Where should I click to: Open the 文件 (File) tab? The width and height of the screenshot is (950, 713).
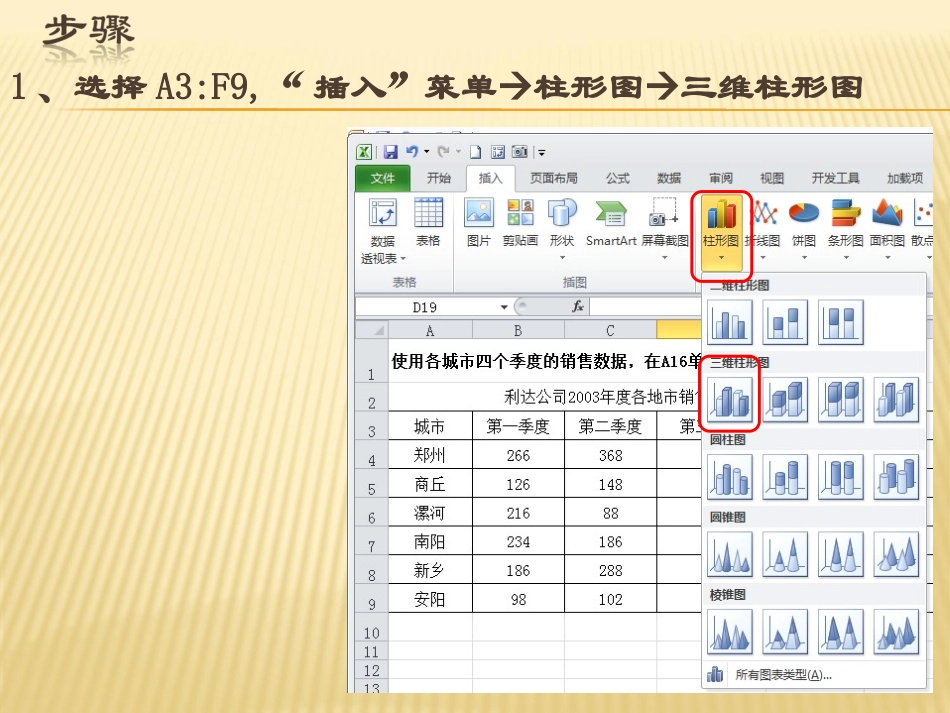click(383, 178)
